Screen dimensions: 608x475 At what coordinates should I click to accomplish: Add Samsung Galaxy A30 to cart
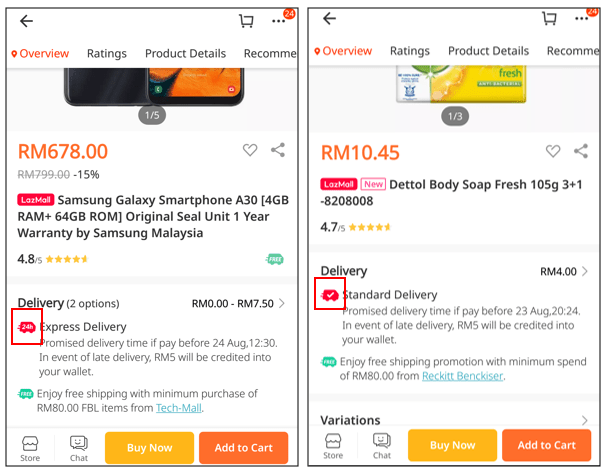(244, 448)
